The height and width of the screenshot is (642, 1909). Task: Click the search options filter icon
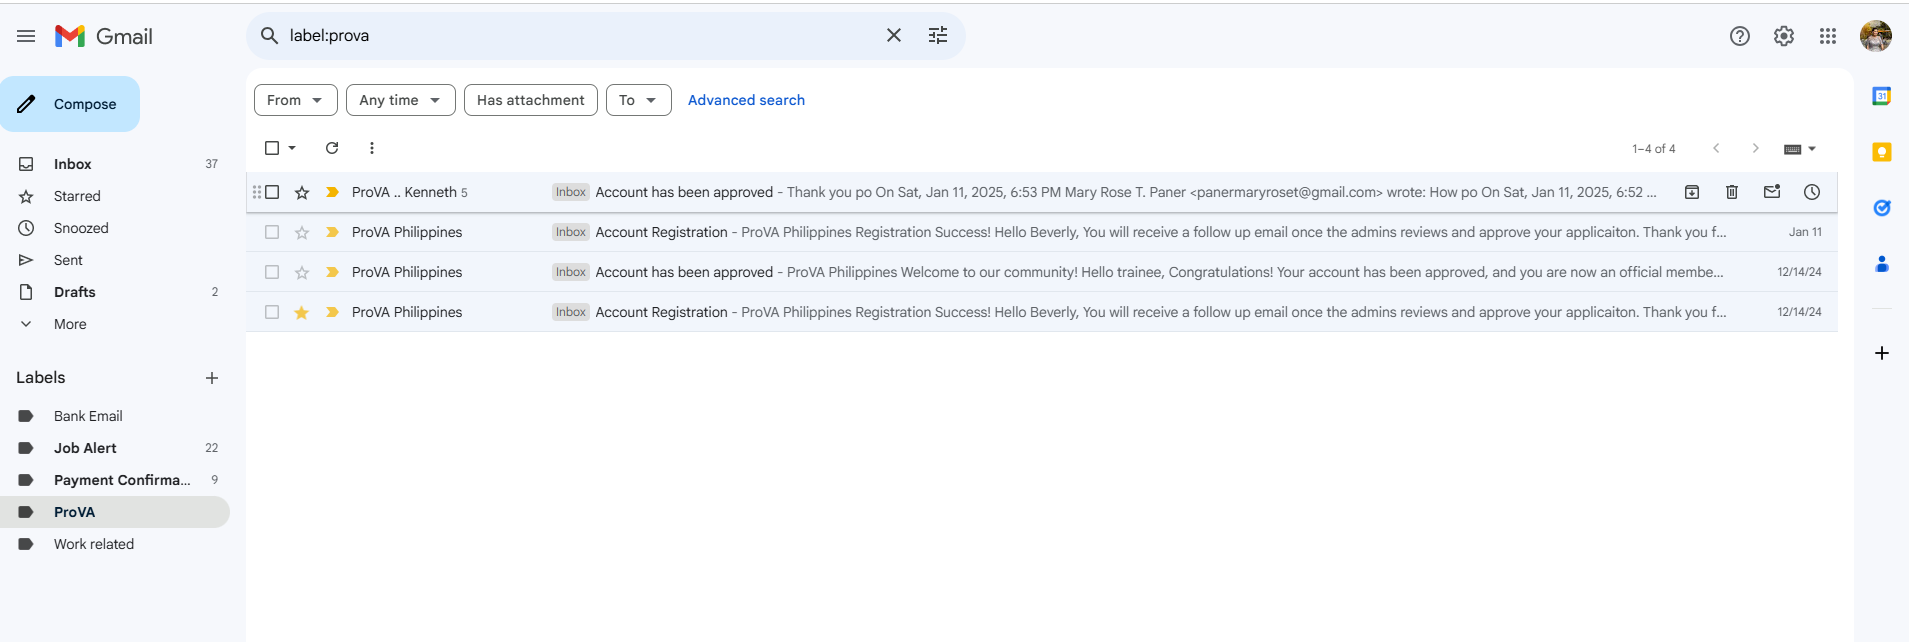pyautogui.click(x=937, y=36)
